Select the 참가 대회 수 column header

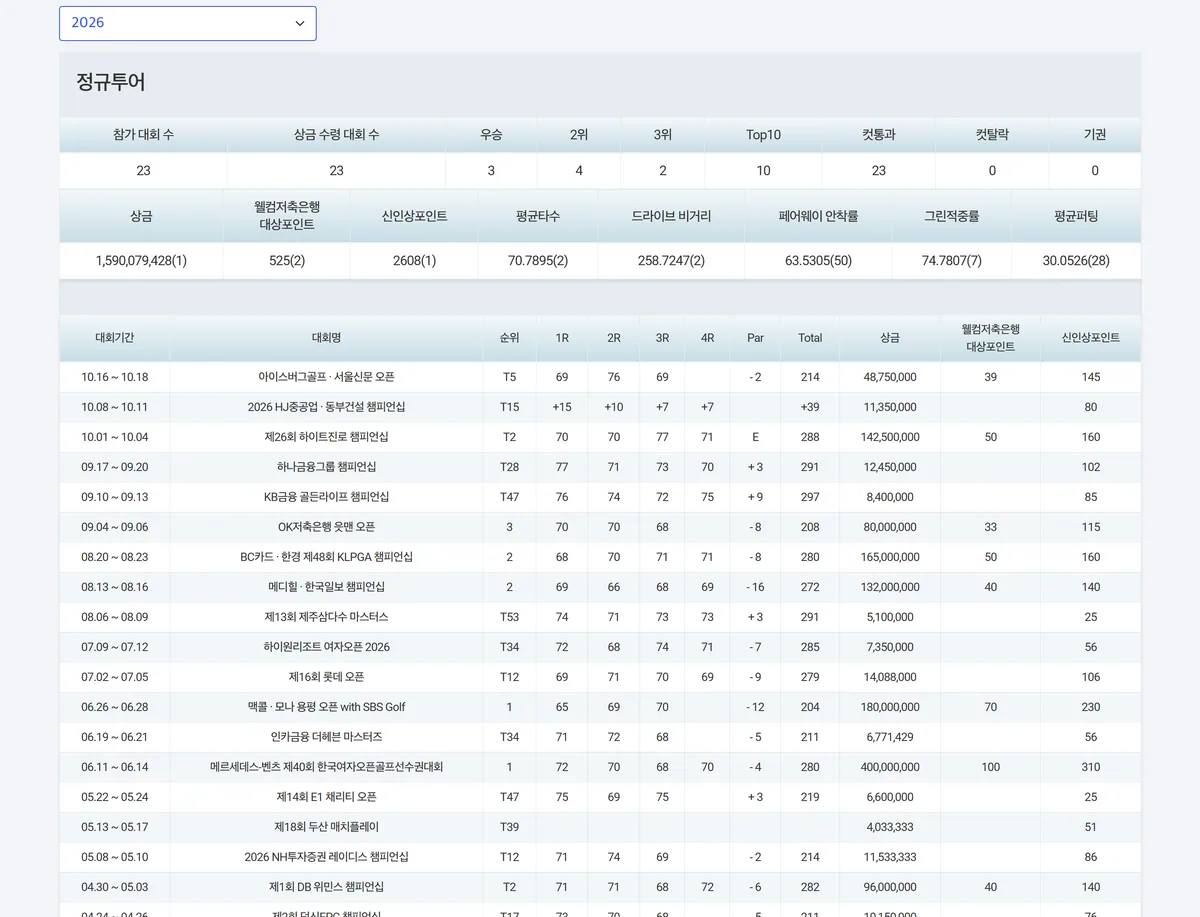[x=143, y=135]
